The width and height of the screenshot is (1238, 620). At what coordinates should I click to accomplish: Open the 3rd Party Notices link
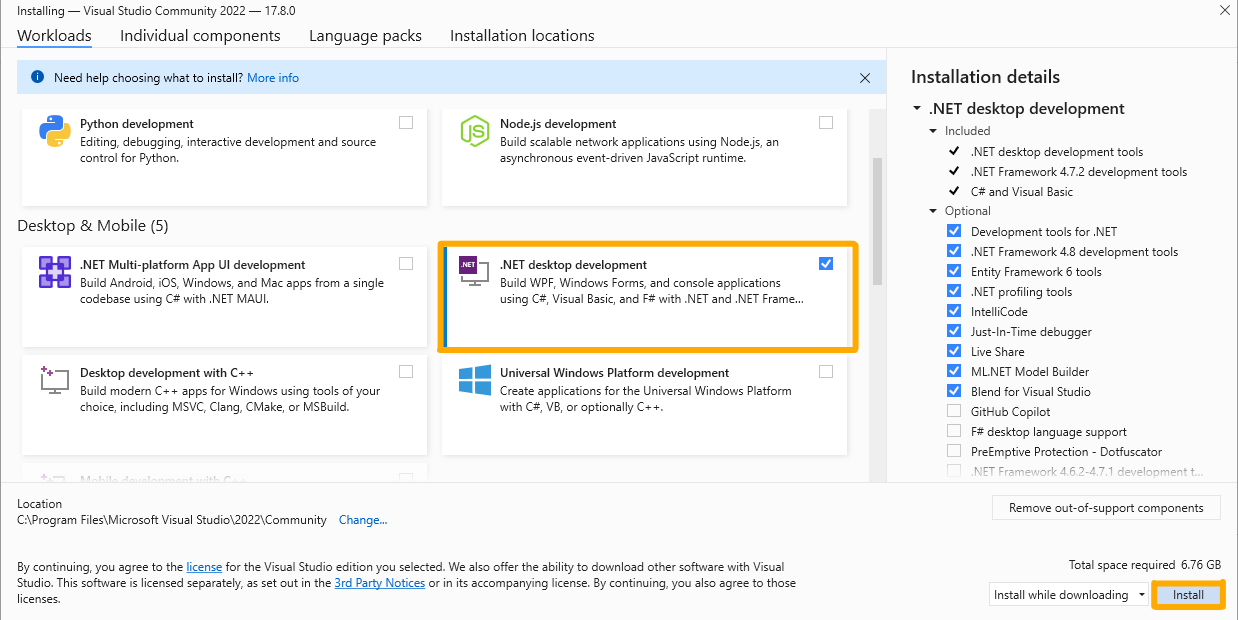coord(380,583)
